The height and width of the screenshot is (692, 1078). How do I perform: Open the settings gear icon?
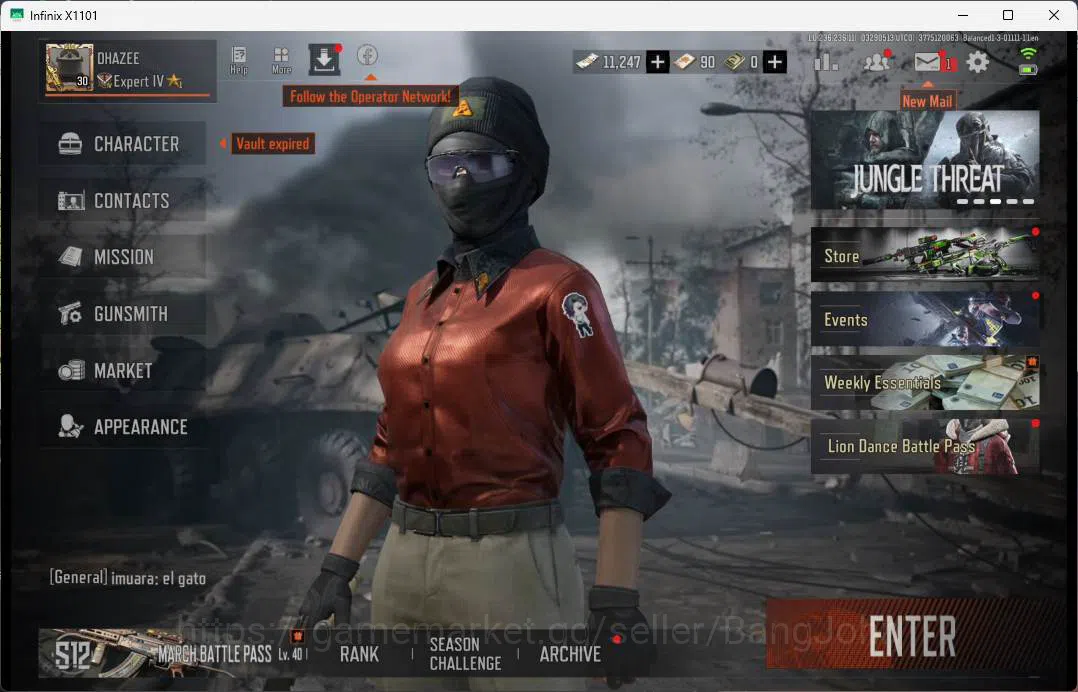click(x=977, y=62)
